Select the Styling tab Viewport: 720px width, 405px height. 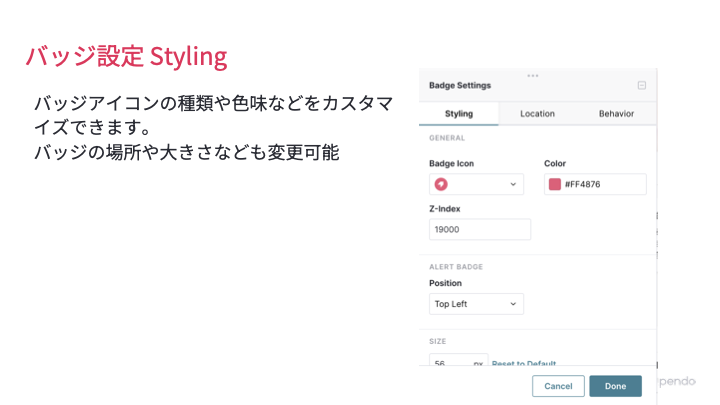click(459, 113)
